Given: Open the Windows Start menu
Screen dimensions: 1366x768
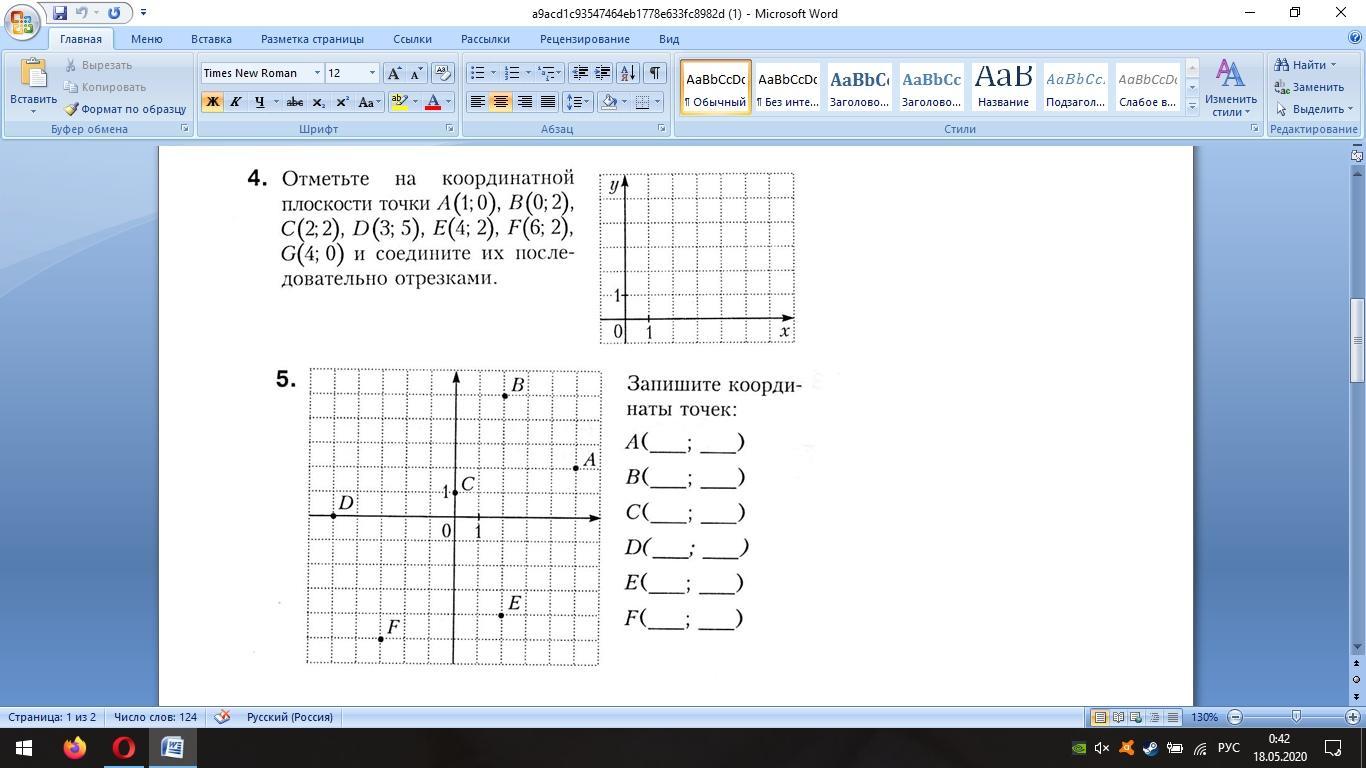Looking at the screenshot, I should click(24, 748).
